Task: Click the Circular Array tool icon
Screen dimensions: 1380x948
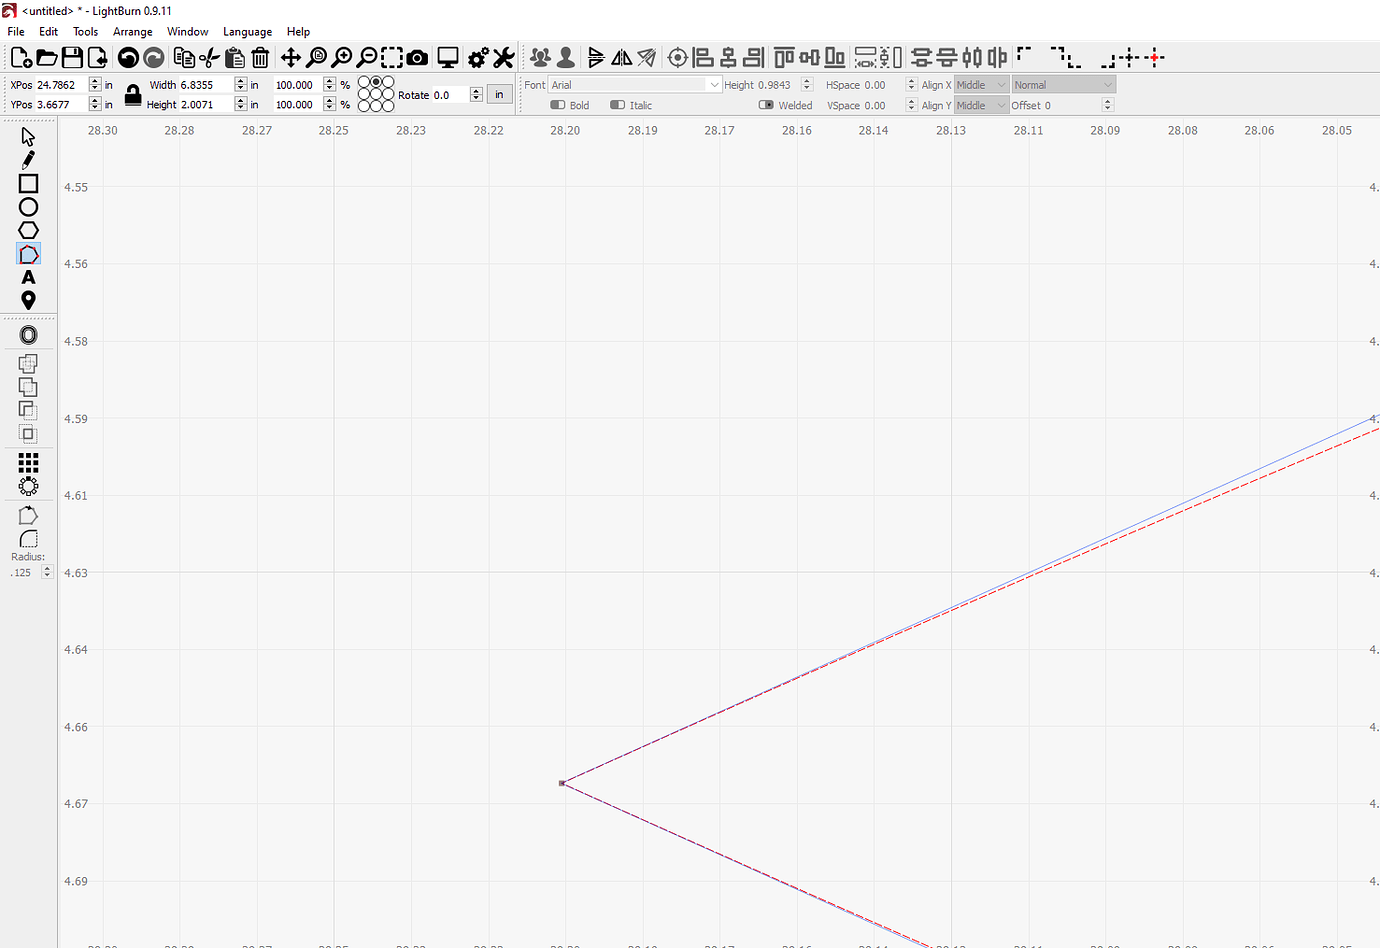Action: [28, 486]
